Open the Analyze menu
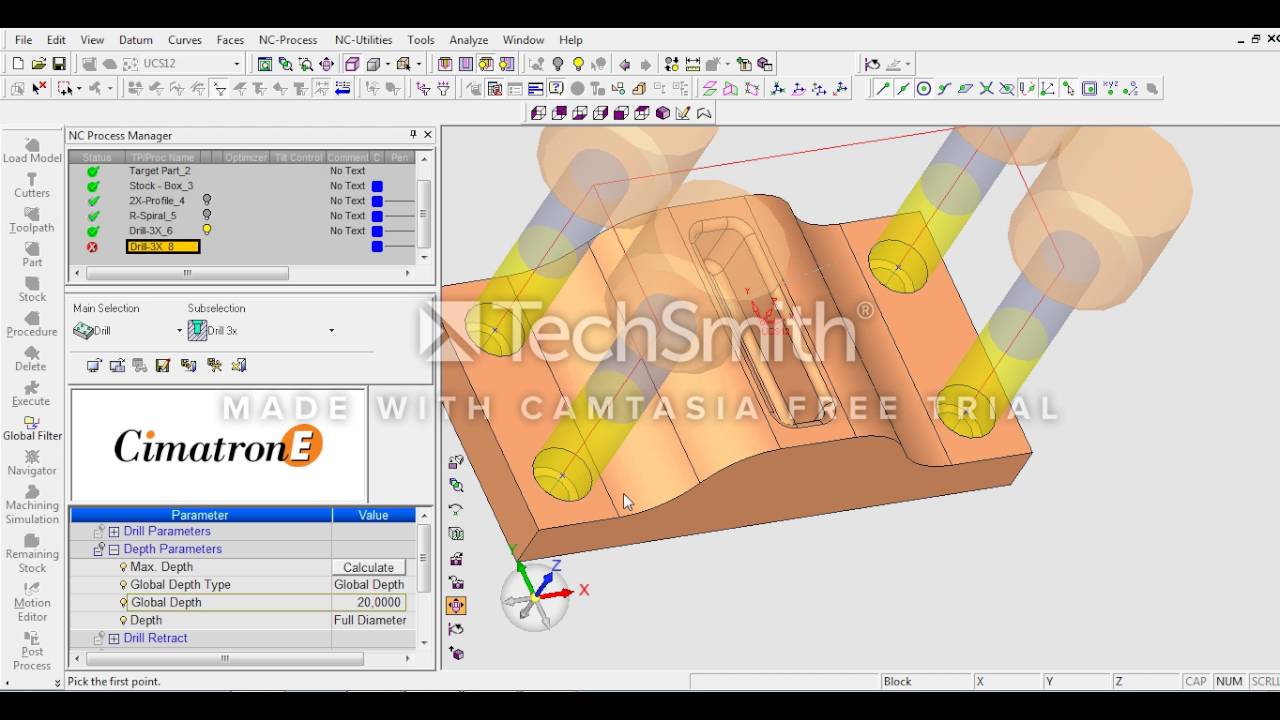The height and width of the screenshot is (720, 1280). pos(468,40)
